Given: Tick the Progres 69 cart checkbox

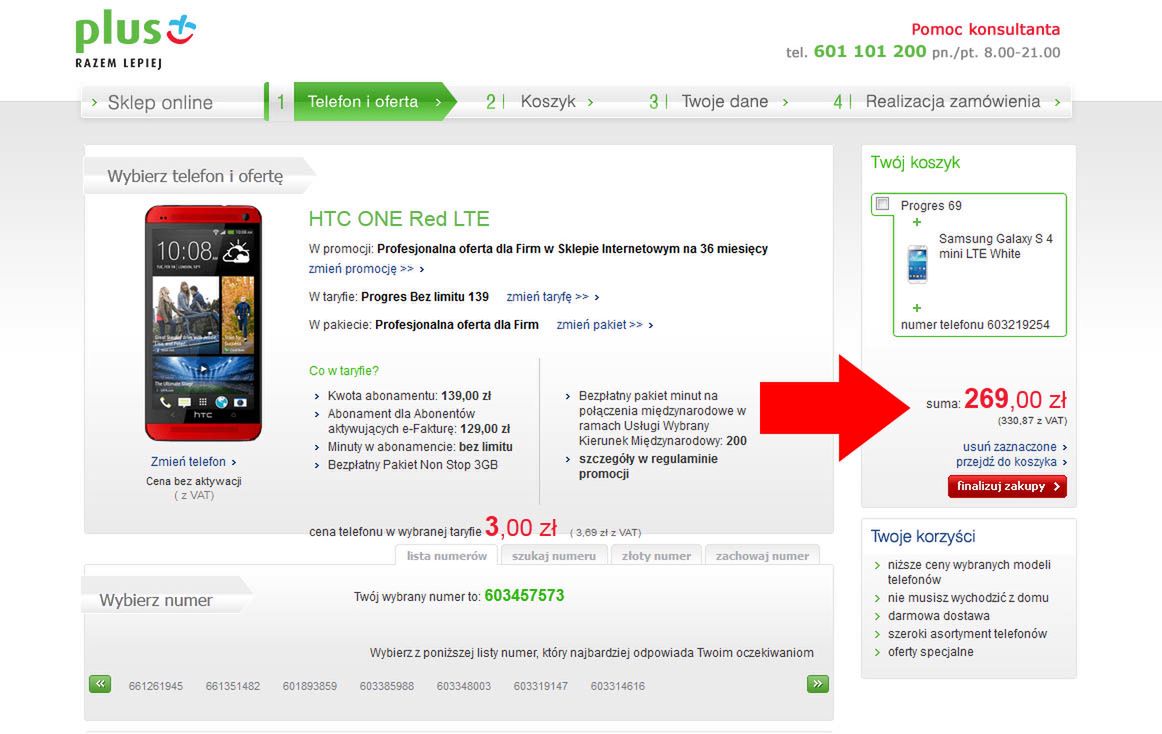Looking at the screenshot, I should (x=882, y=203).
